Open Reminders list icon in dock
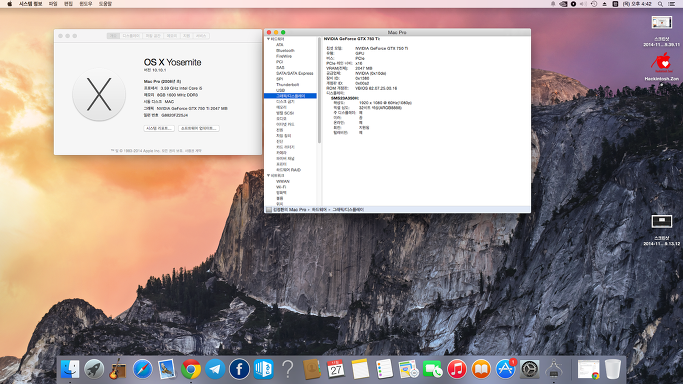The width and height of the screenshot is (683, 384). point(384,369)
